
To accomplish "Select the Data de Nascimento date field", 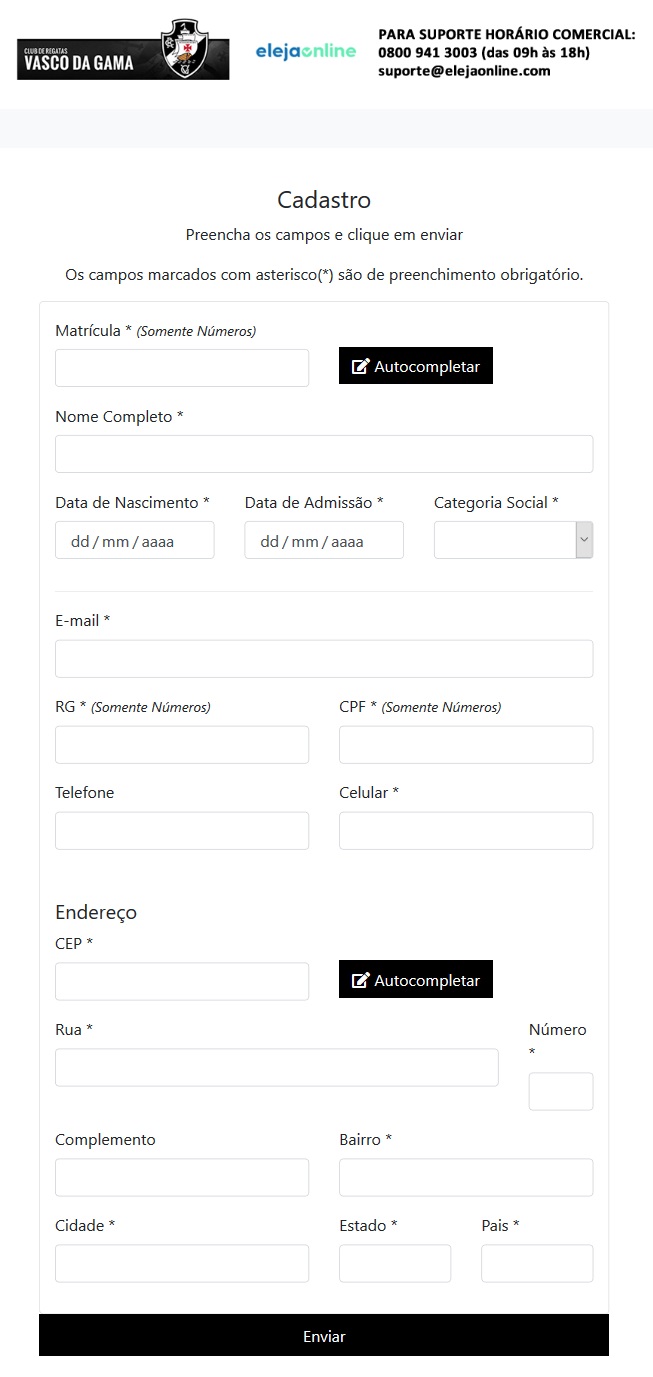I will [x=134, y=540].
